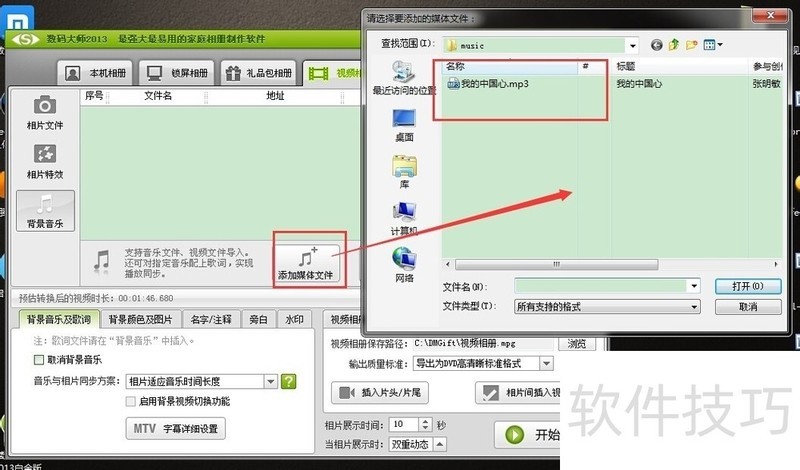Select file 我的中国心.mp3

coord(488,84)
